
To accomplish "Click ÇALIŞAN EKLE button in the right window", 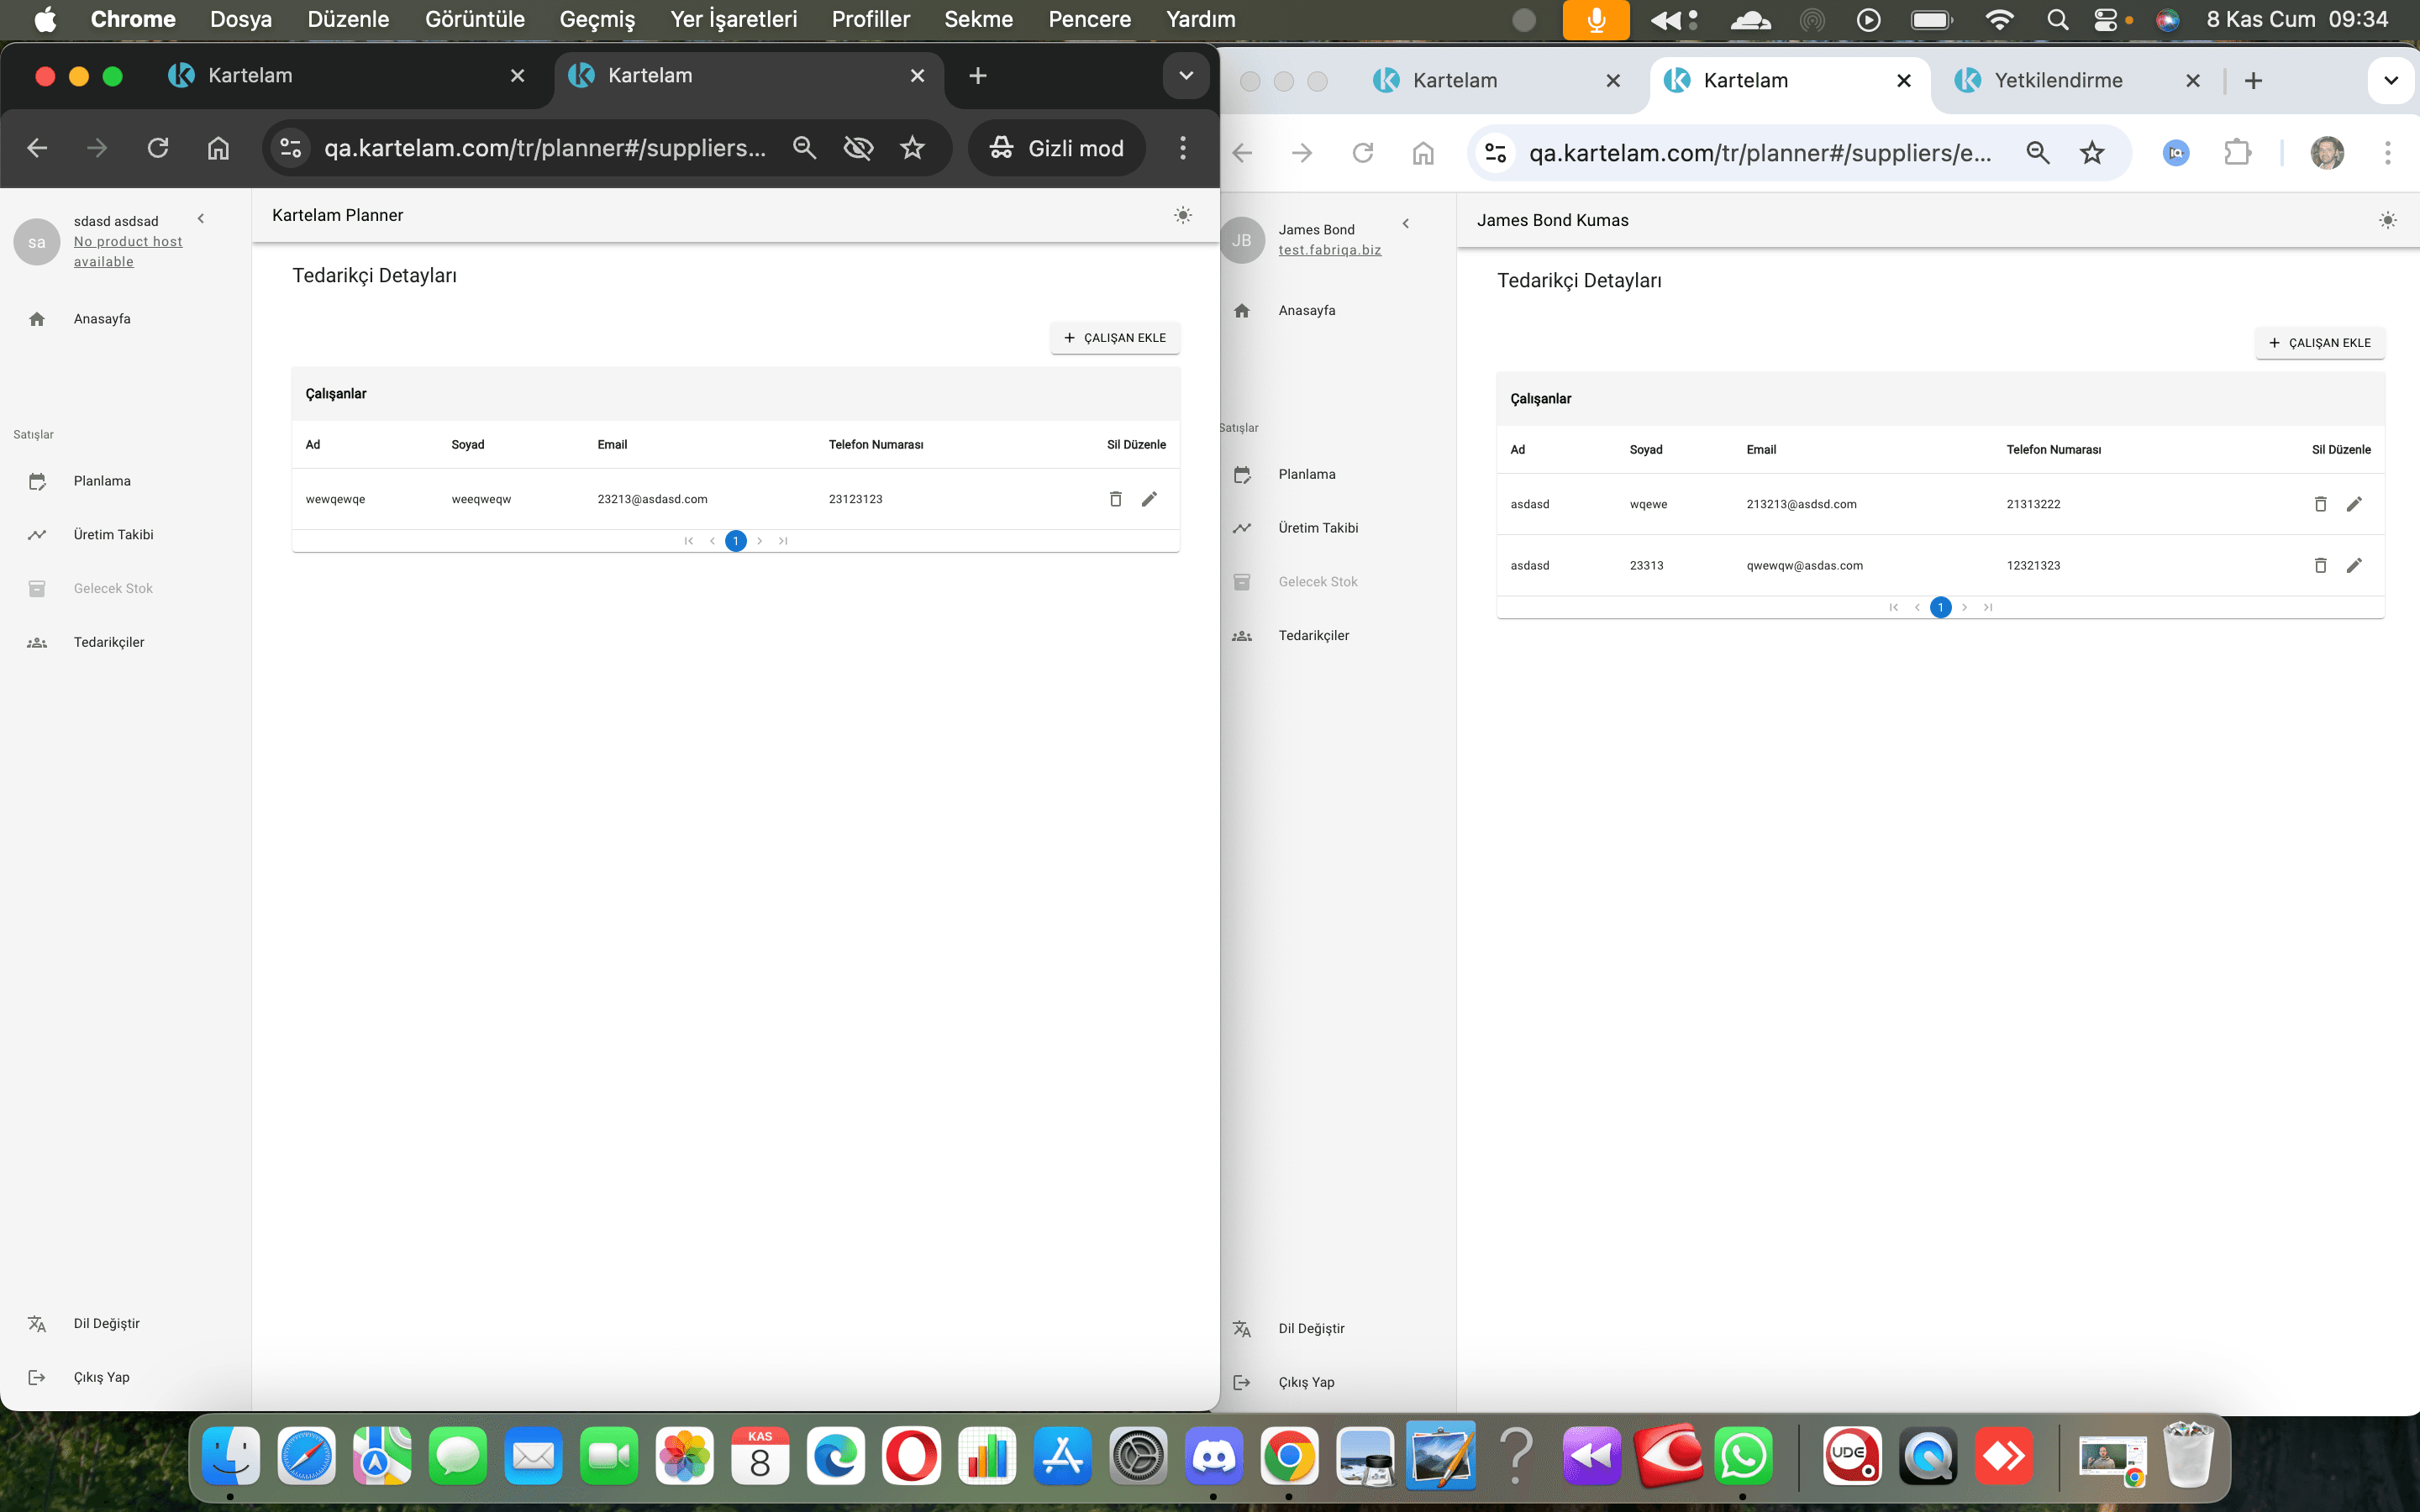I will pyautogui.click(x=2320, y=343).
